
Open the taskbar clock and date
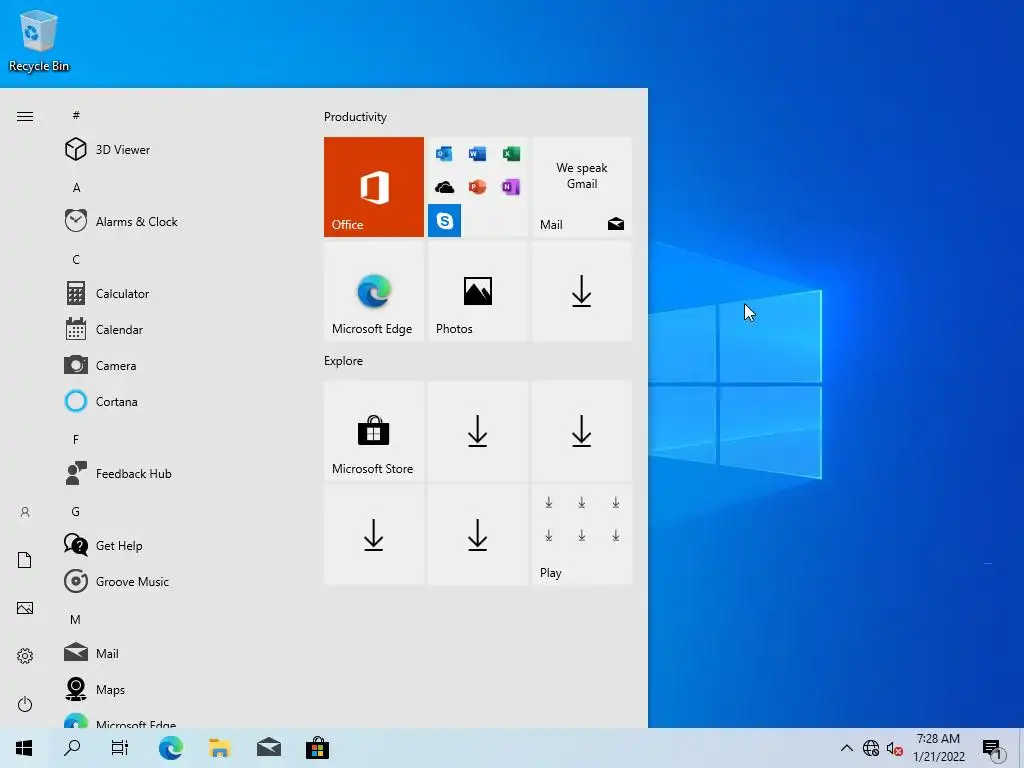click(938, 748)
